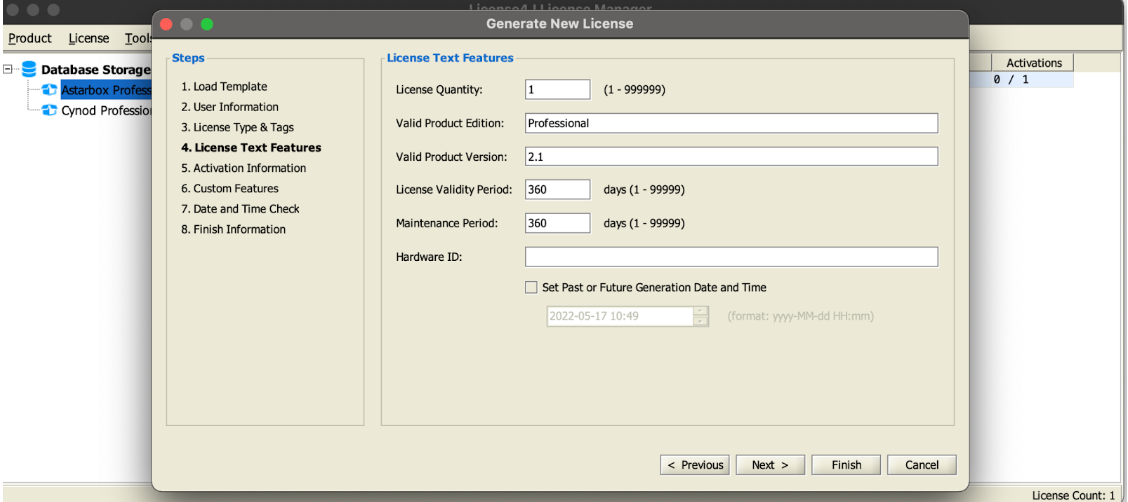Close the dialog with the red button

(167, 23)
